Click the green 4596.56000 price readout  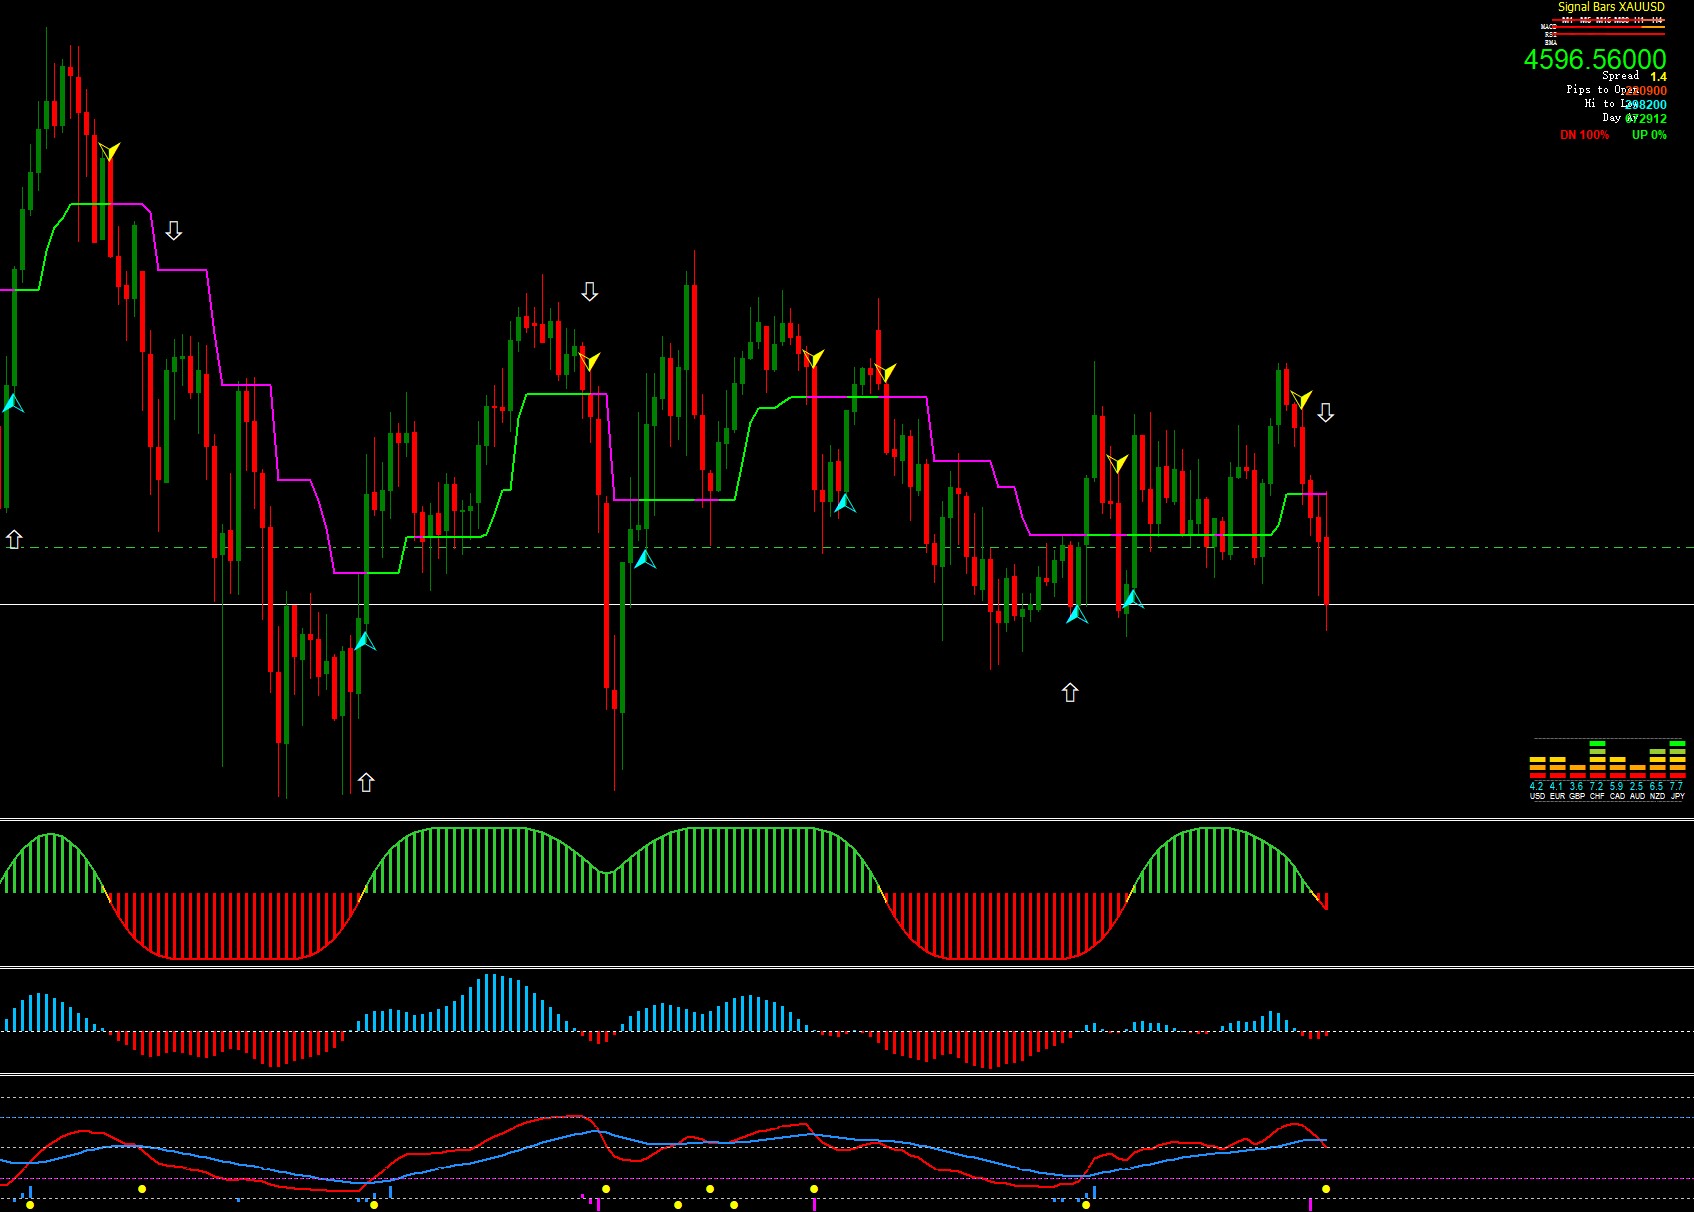(x=1594, y=60)
